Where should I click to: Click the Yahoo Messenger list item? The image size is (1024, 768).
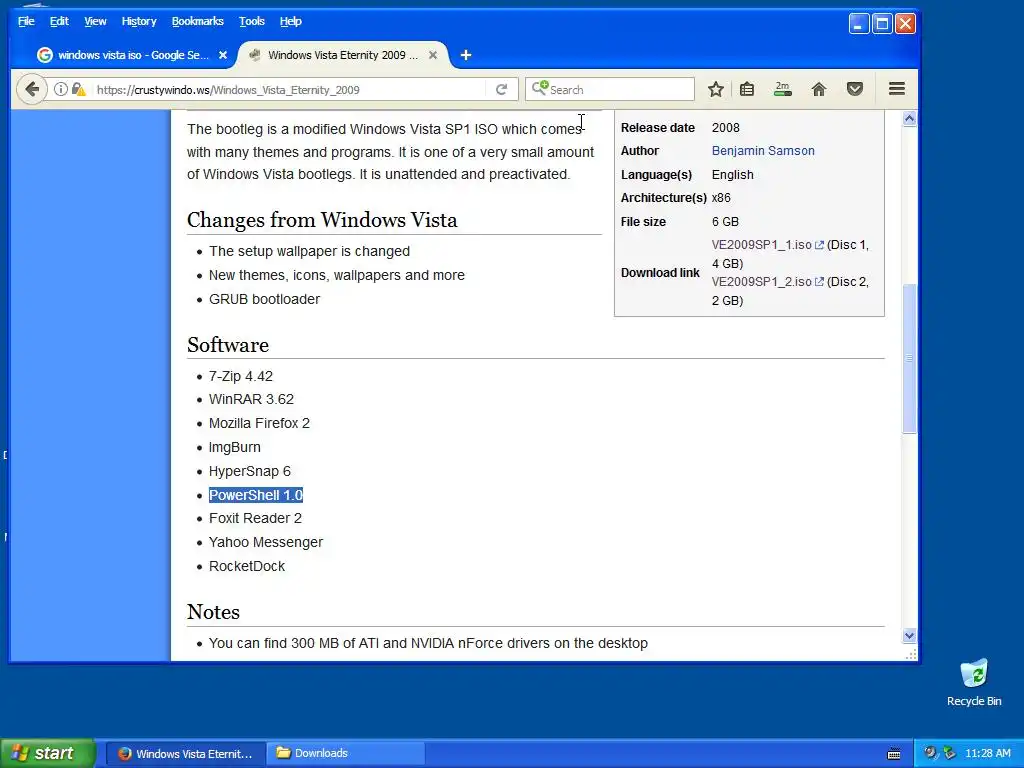[x=266, y=543]
